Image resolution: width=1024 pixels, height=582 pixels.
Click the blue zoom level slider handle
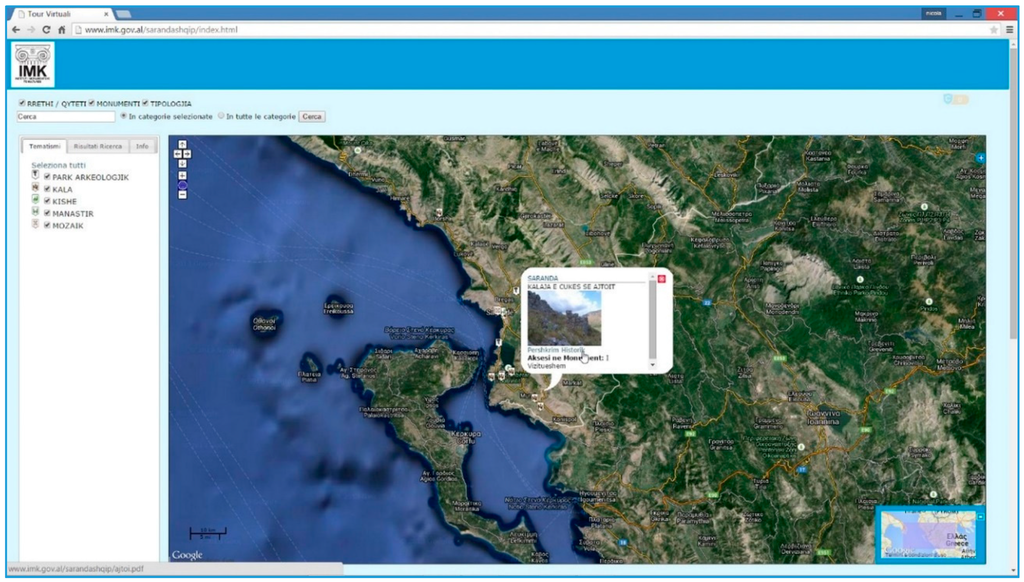(182, 185)
